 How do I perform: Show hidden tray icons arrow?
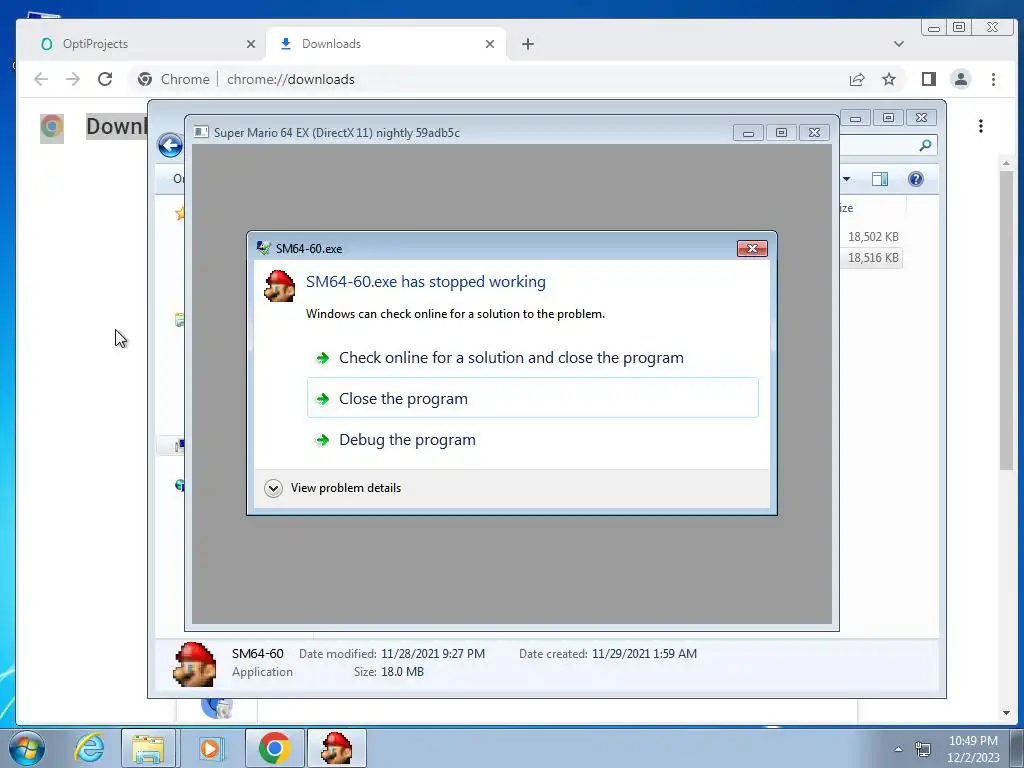899,749
